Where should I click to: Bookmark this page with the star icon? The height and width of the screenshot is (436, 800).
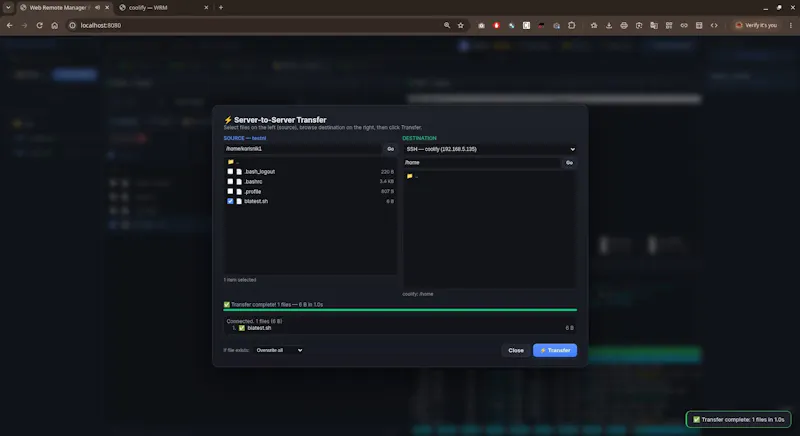461,25
